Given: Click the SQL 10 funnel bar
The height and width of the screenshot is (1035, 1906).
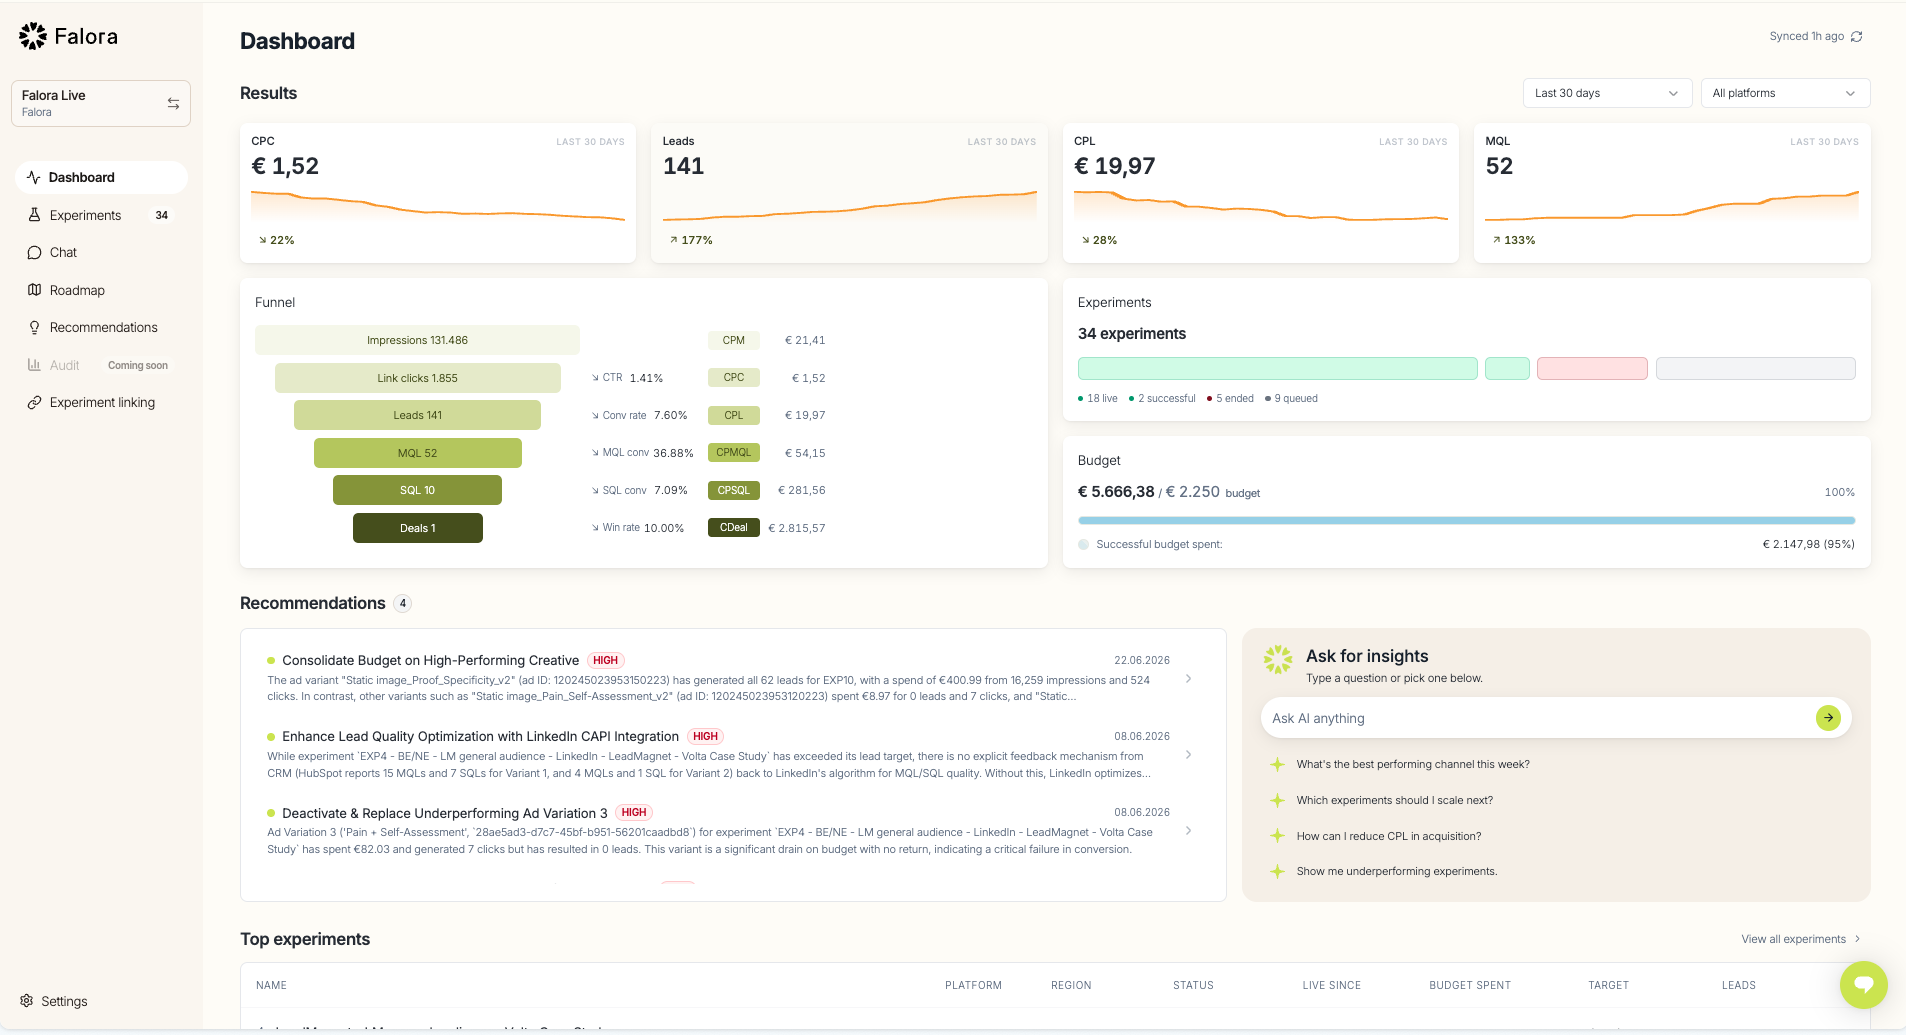Looking at the screenshot, I should (417, 490).
